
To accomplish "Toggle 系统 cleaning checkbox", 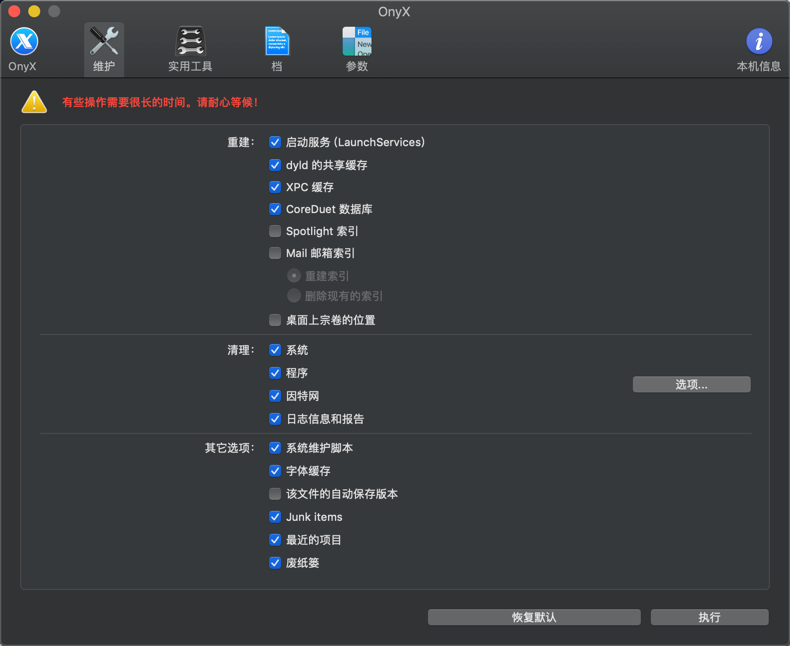I will tap(275, 350).
